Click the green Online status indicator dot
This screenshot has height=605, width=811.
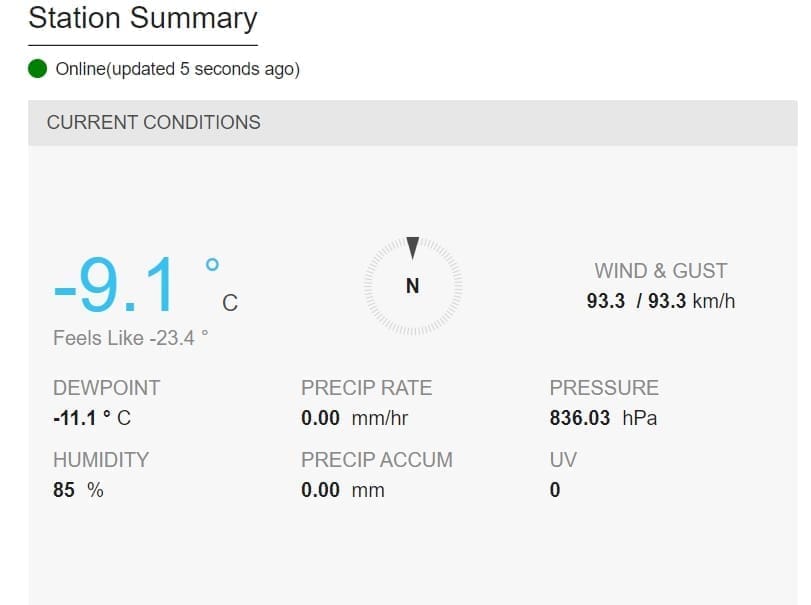point(38,69)
